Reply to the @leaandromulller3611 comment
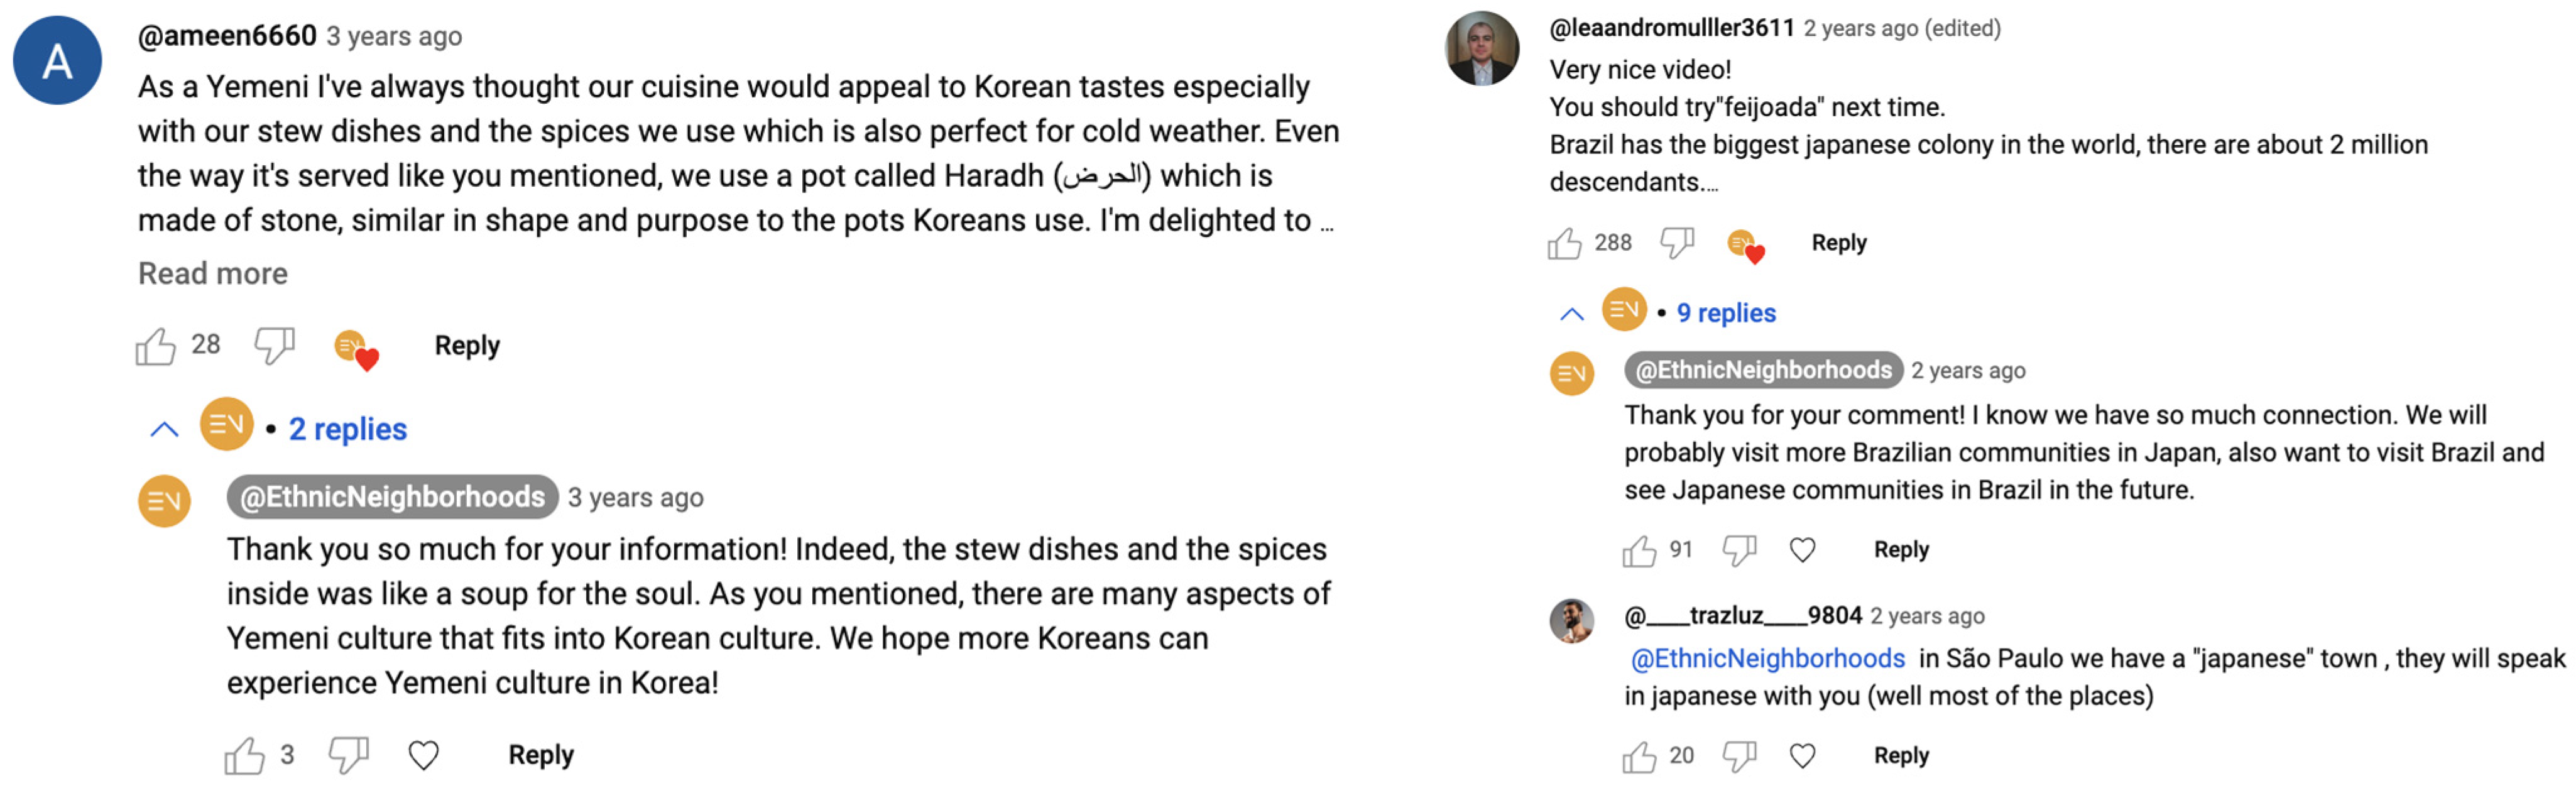 [1838, 243]
